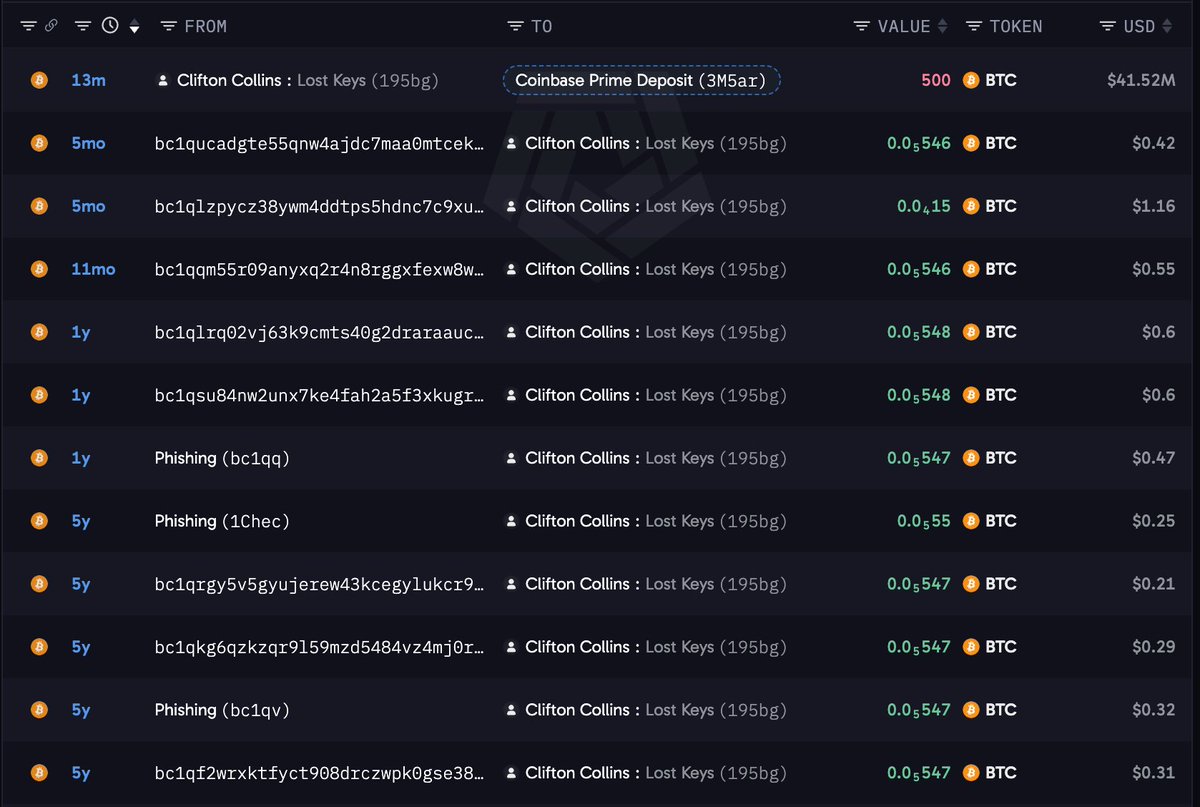
Task: Open the filter icon beside the VALUE header
Action: coord(861,26)
